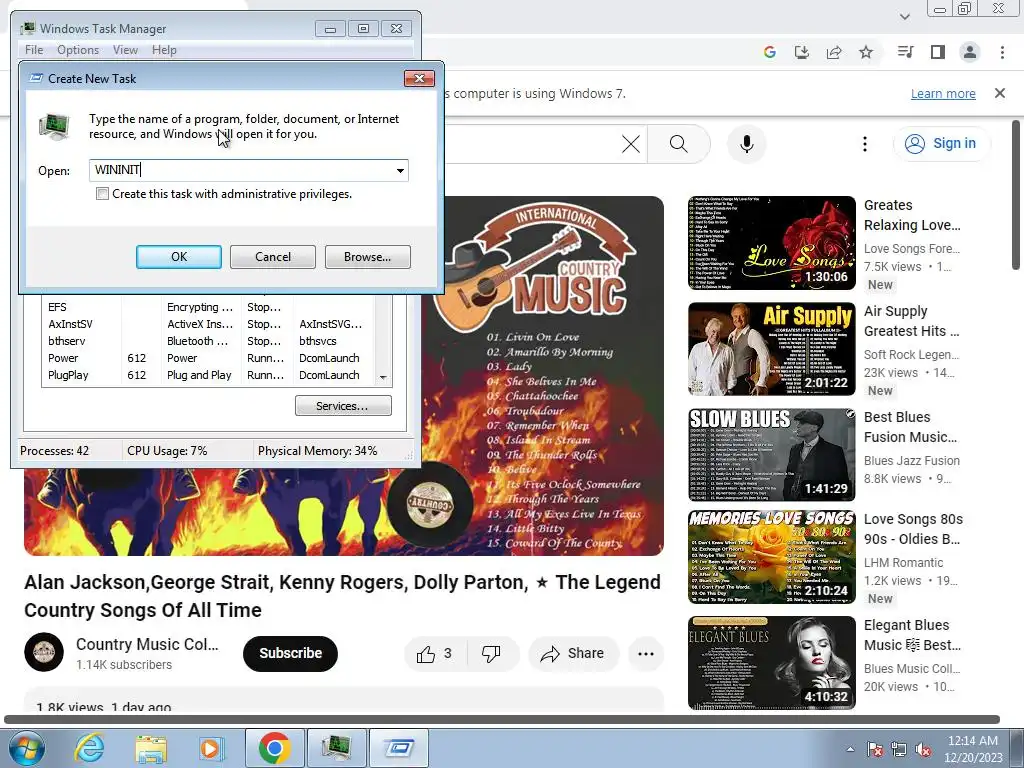Open Chrome three-dot menu

tap(1002, 52)
